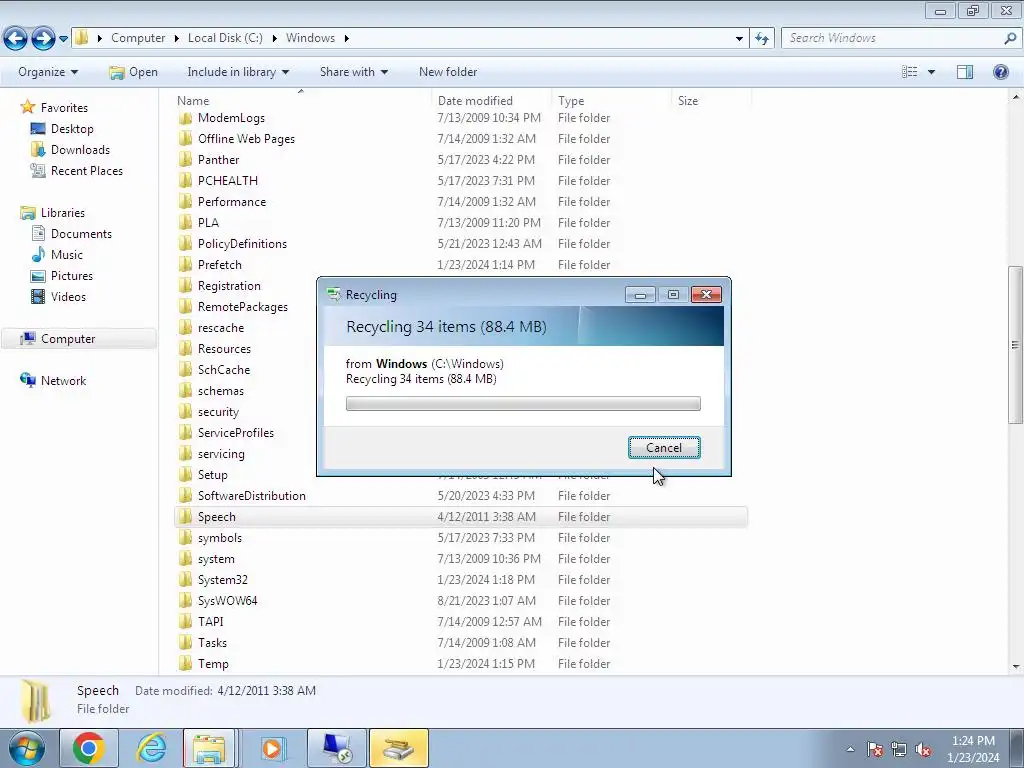Click the scroll down arrow of file list
The image size is (1024, 768).
click(1016, 666)
